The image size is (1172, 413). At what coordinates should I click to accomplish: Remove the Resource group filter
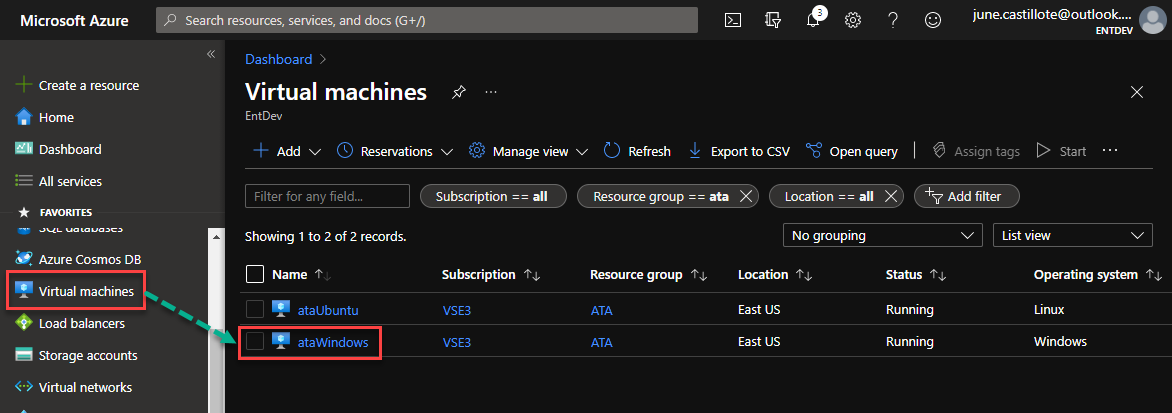click(x=745, y=196)
